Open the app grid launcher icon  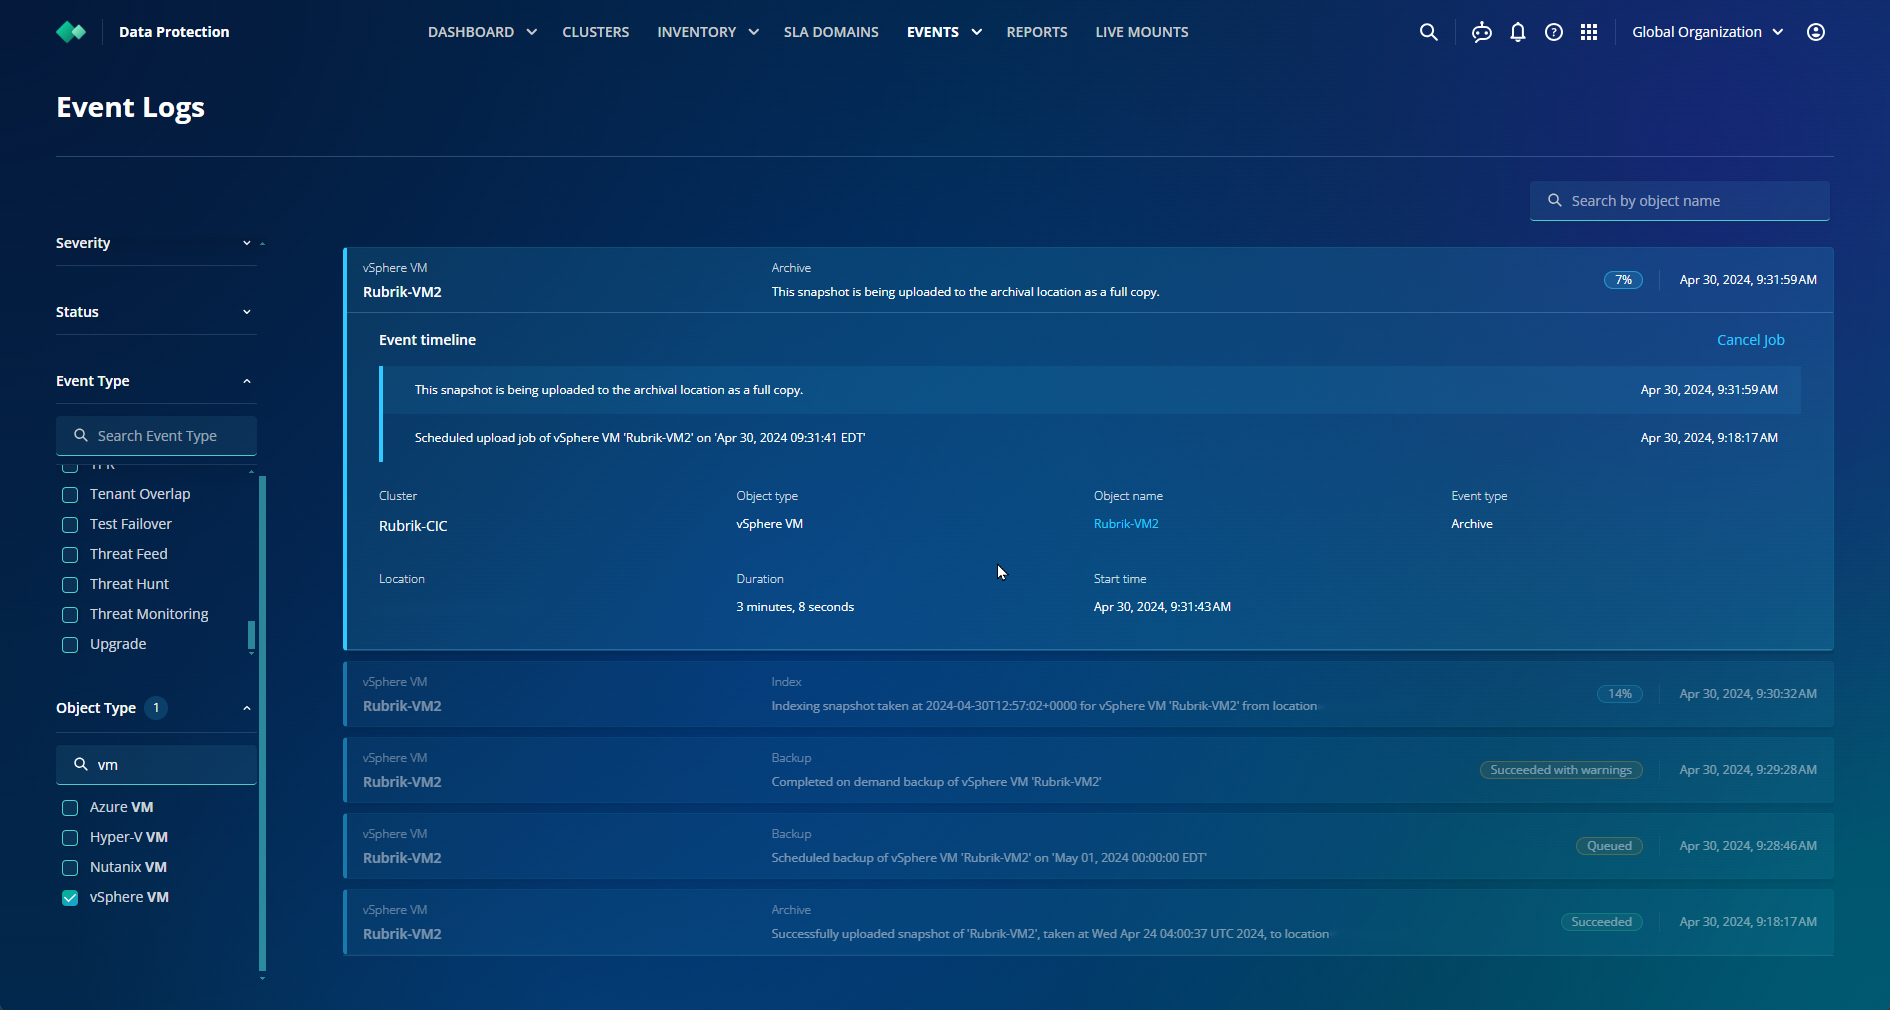[x=1589, y=32]
